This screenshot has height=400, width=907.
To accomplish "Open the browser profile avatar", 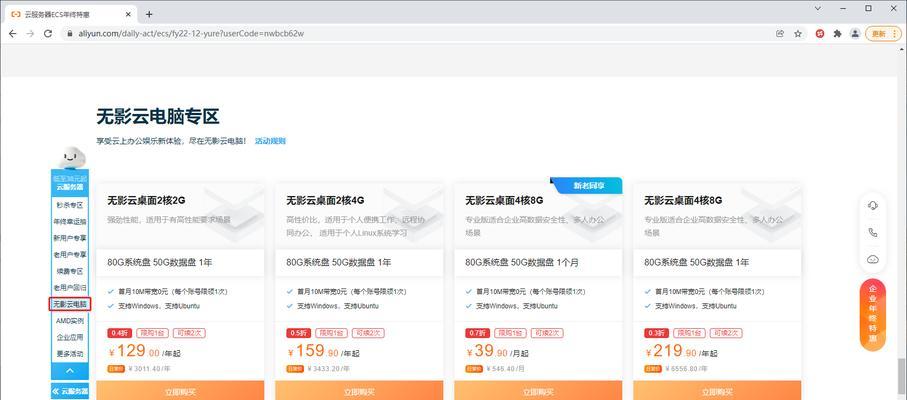I will click(855, 34).
